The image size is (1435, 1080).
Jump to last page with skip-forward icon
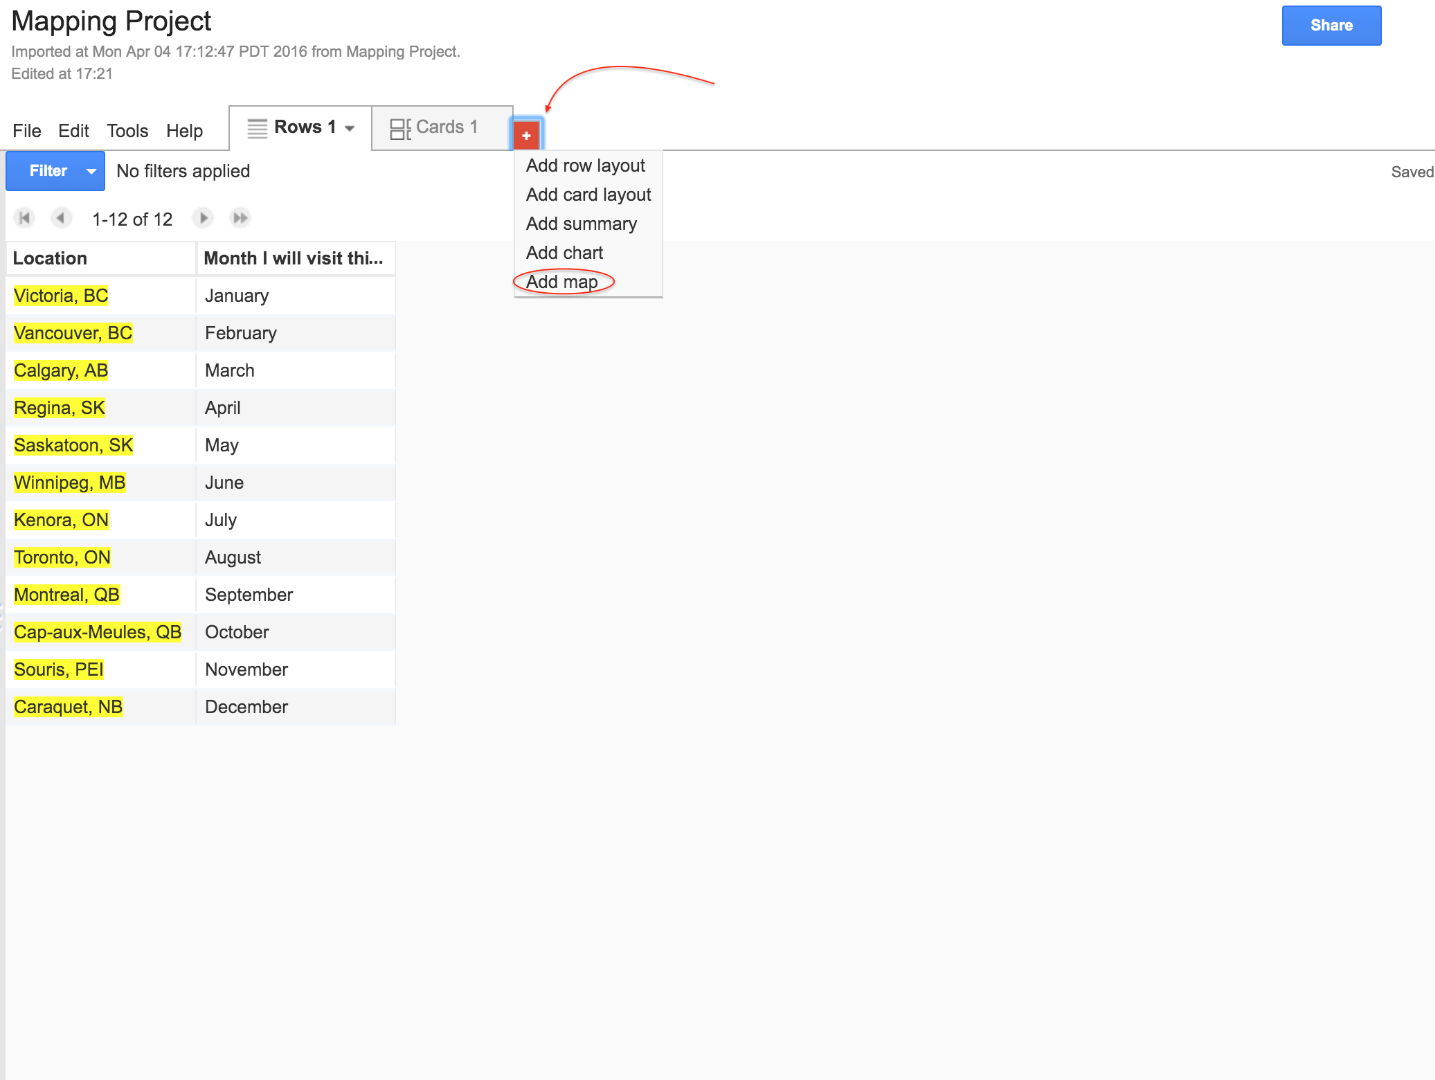click(240, 217)
